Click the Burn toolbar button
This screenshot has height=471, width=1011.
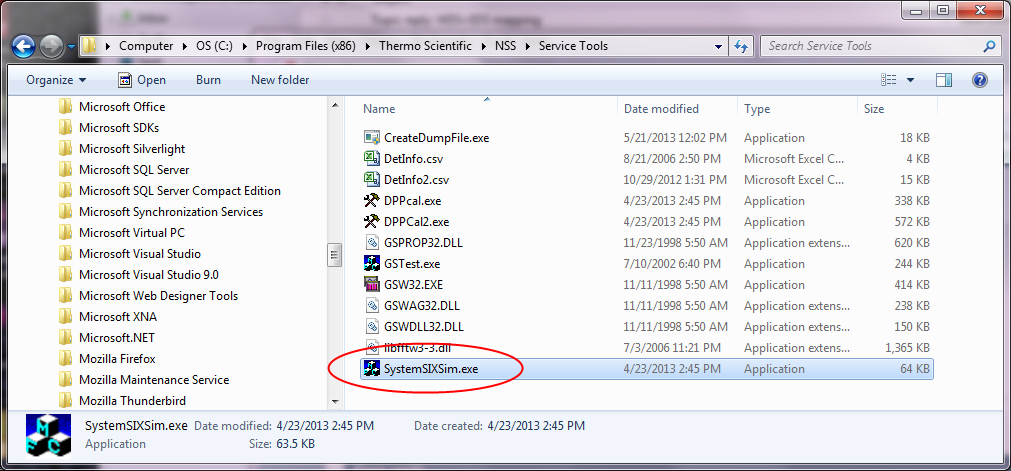pos(208,80)
